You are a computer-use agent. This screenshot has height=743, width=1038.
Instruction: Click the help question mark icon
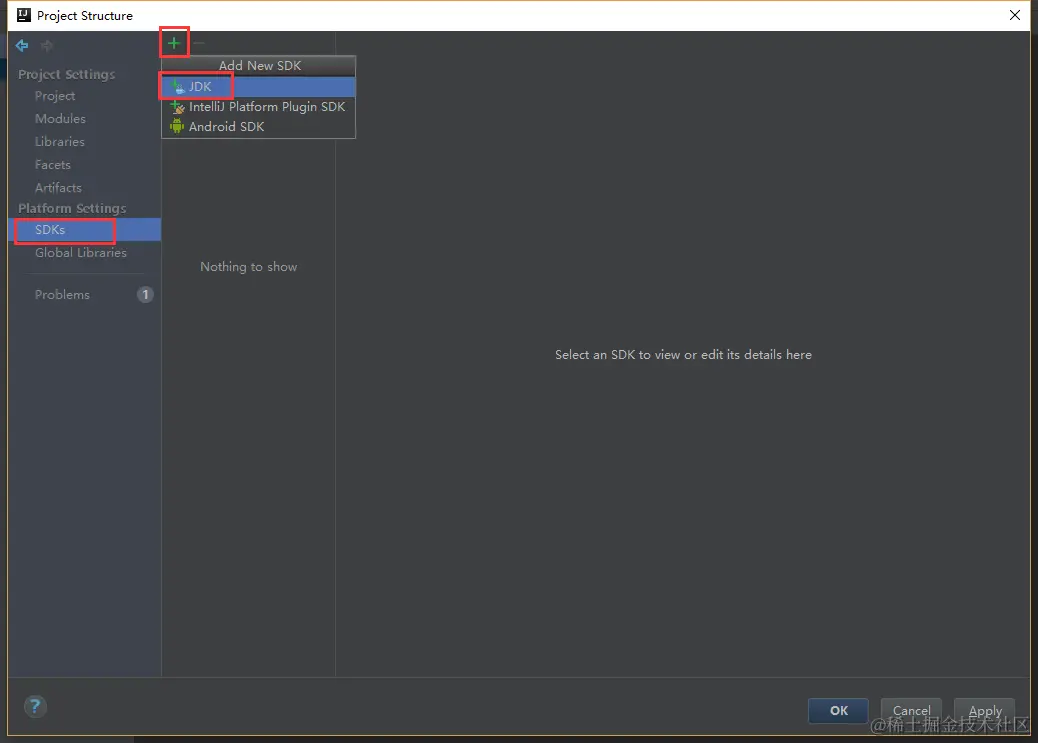pos(35,706)
